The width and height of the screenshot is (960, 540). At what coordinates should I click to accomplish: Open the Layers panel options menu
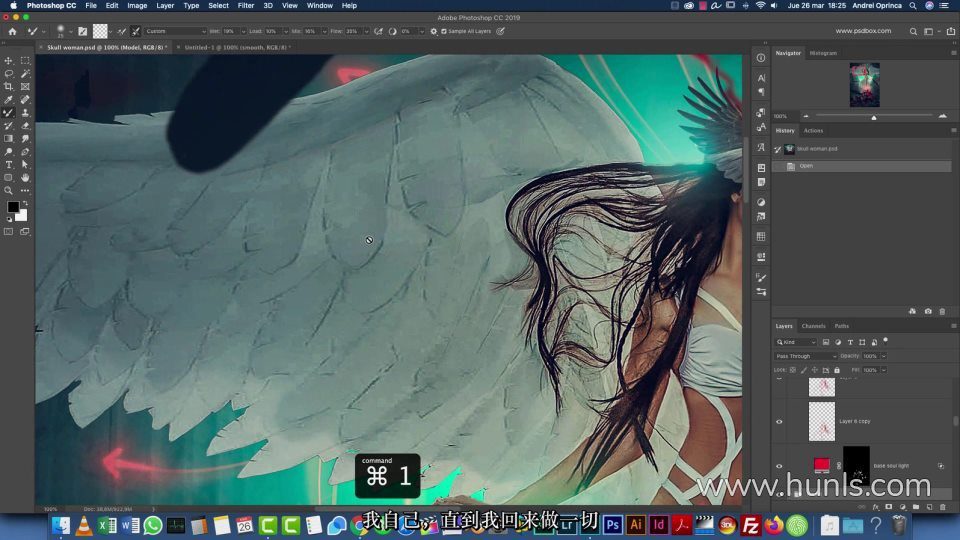953,326
